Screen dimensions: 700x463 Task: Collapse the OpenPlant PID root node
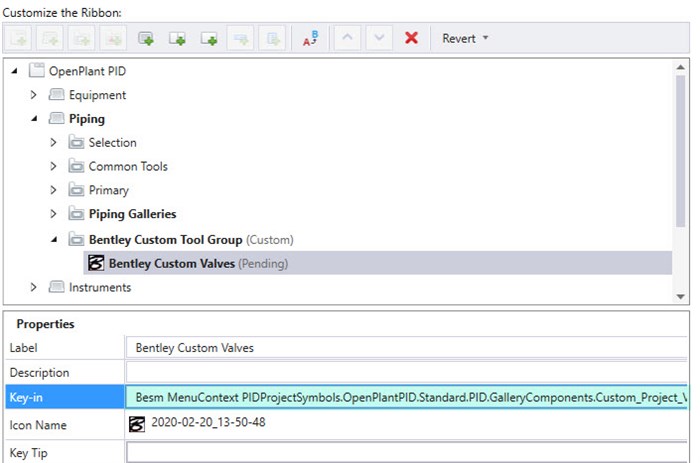click(x=14, y=71)
